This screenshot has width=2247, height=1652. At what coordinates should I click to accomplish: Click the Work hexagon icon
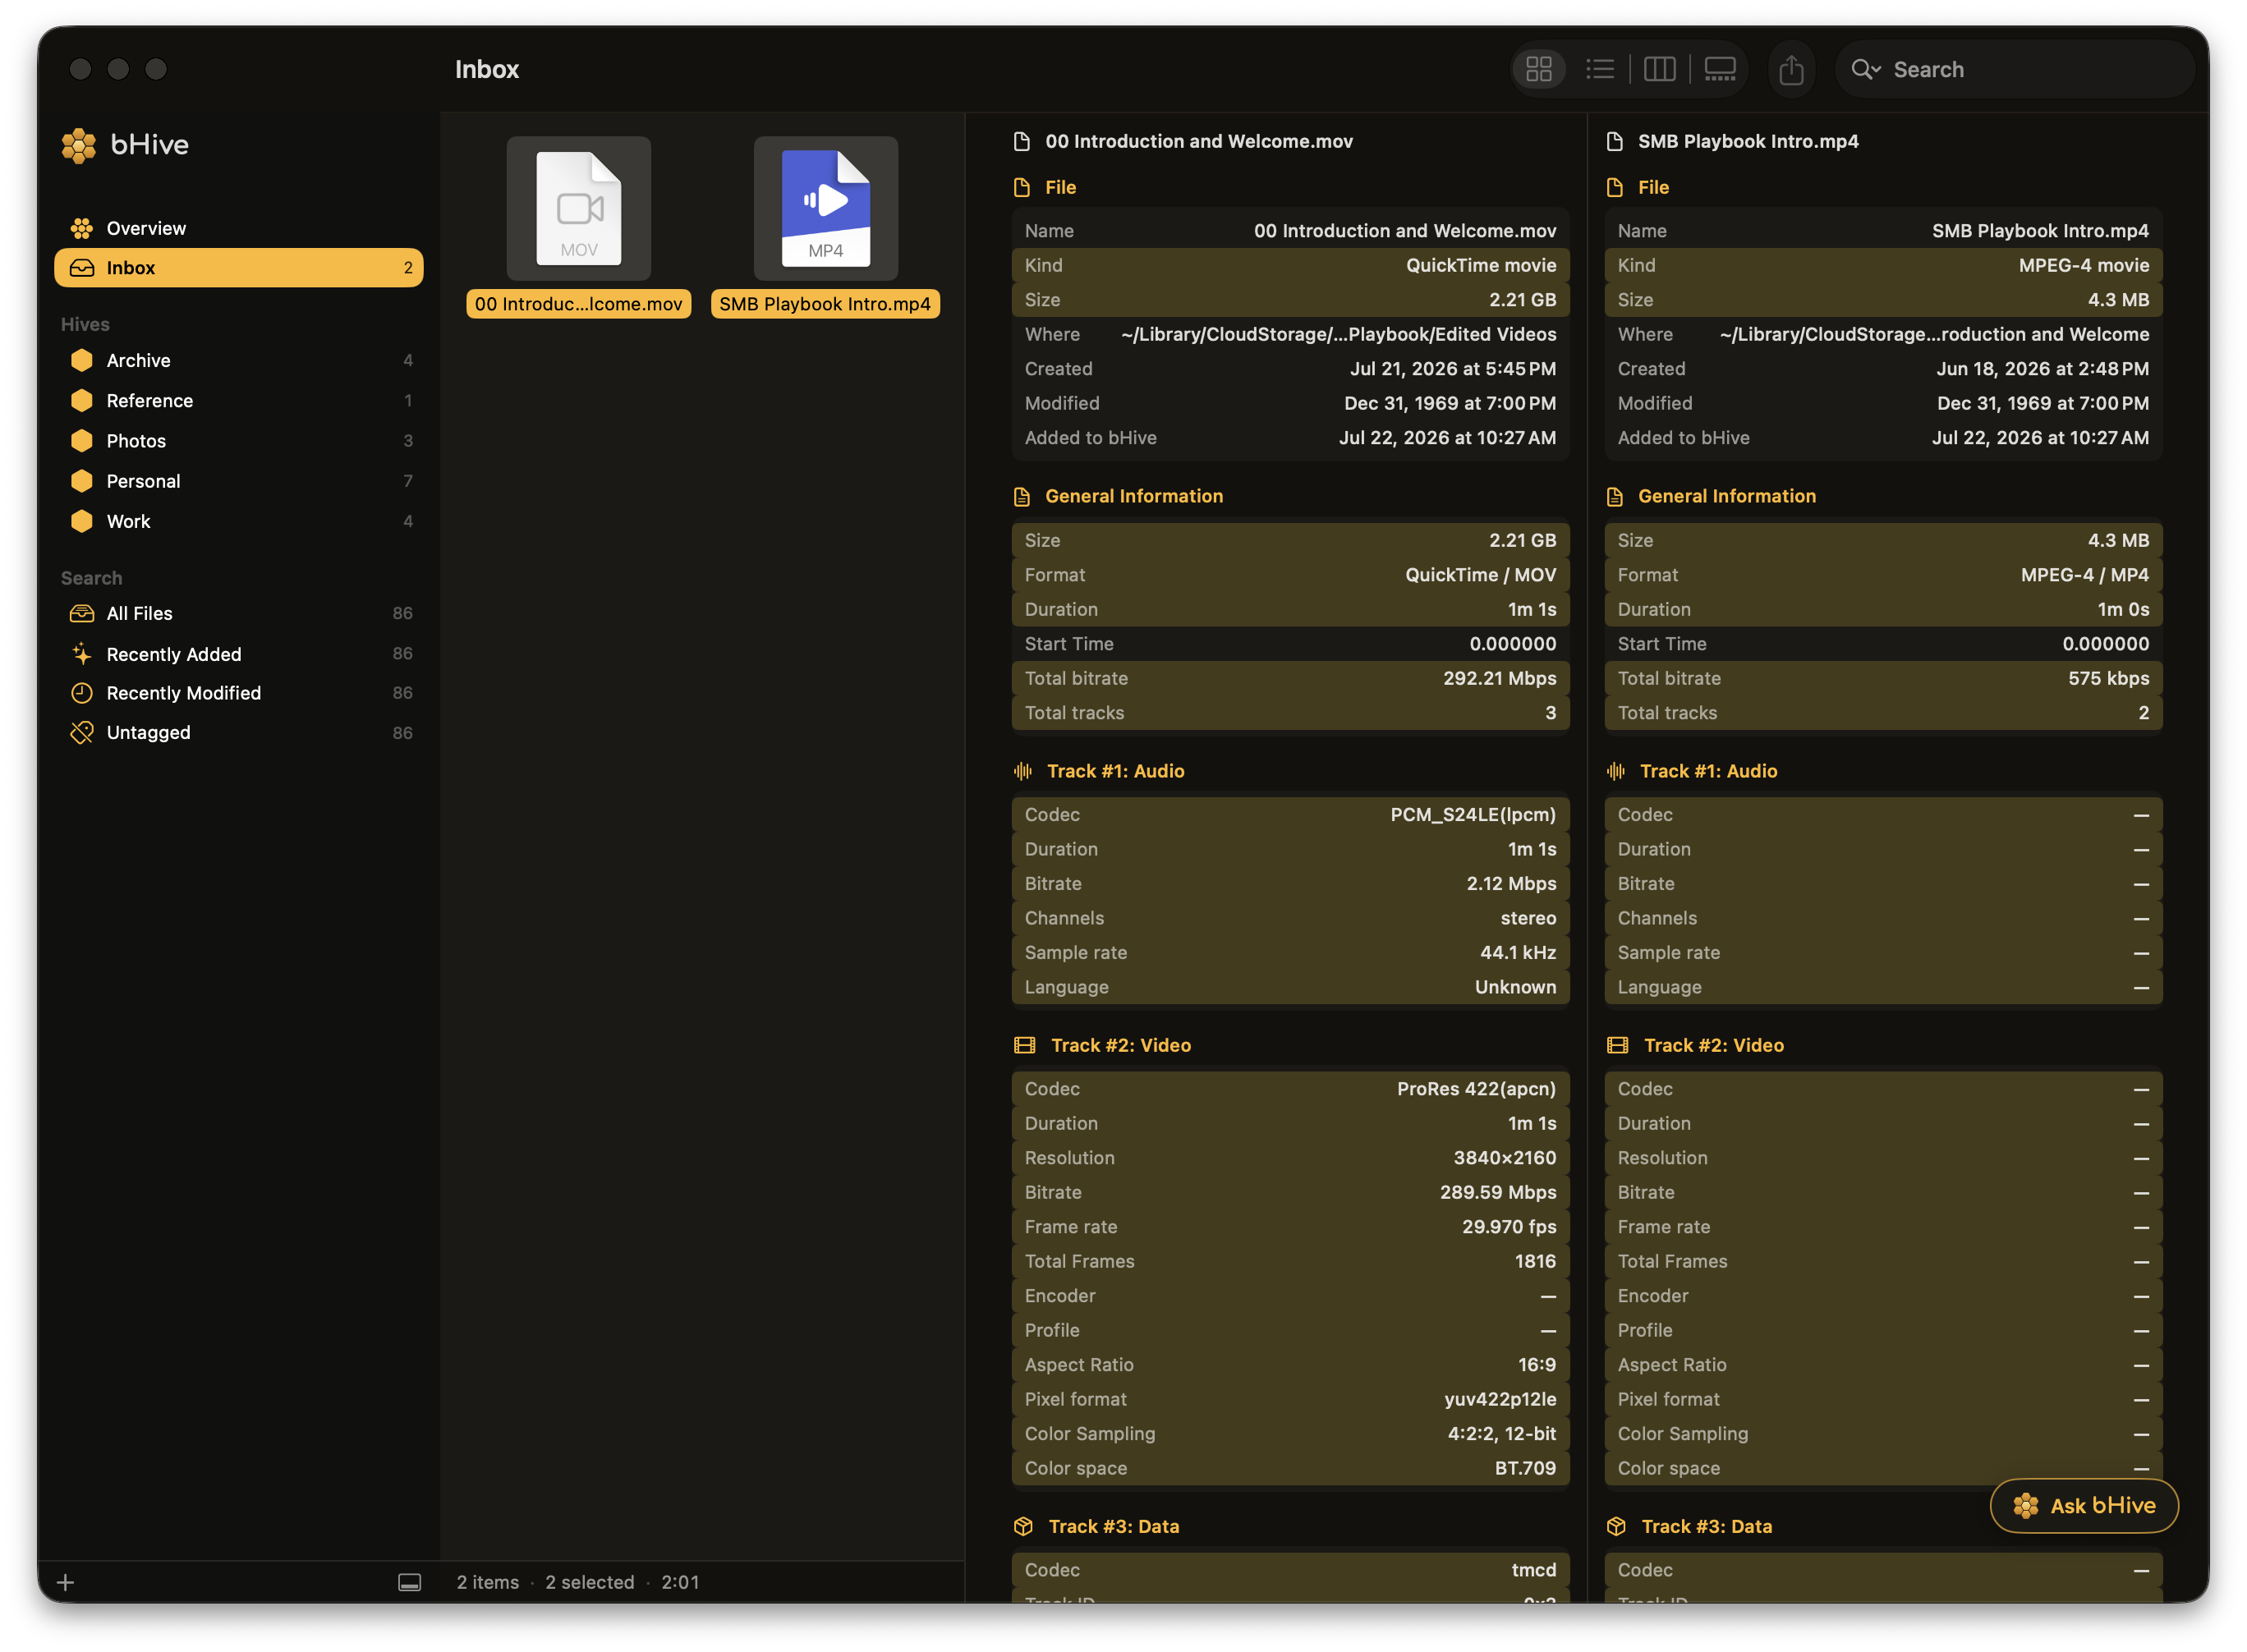pos(82,521)
